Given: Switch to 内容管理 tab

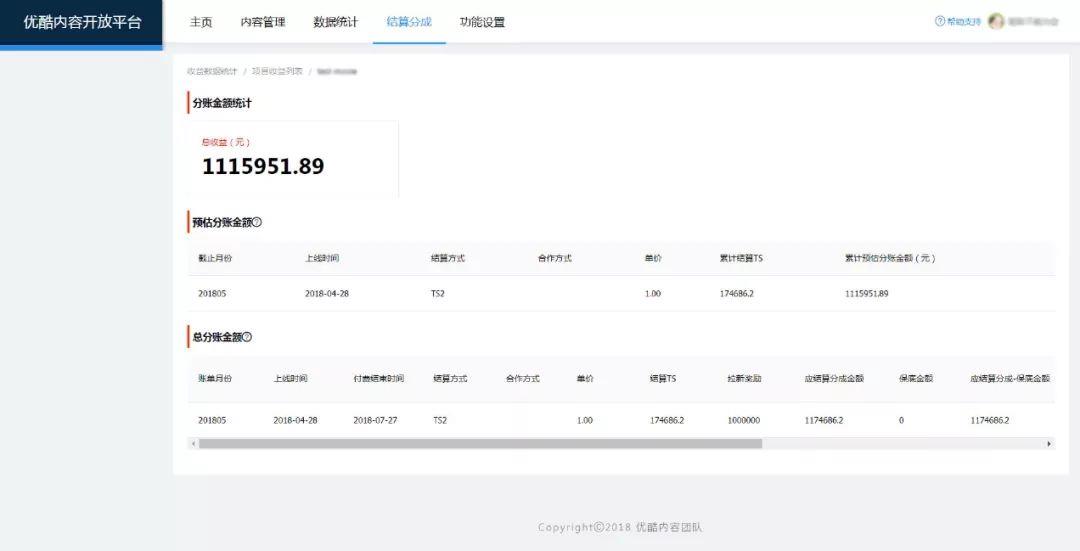Looking at the screenshot, I should [x=263, y=22].
